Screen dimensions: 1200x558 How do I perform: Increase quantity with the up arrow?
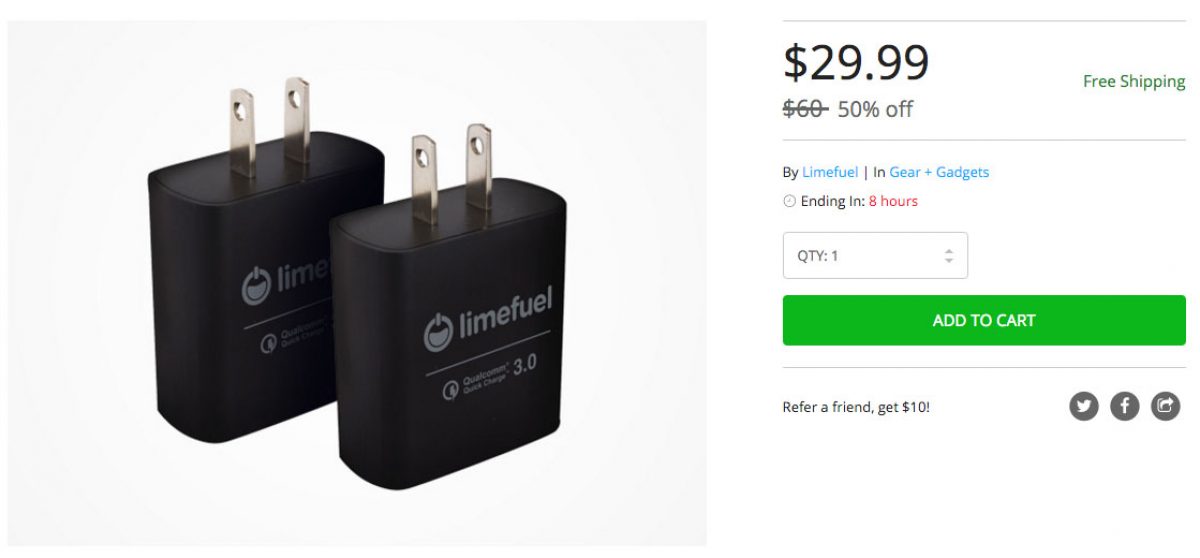[x=949, y=250]
